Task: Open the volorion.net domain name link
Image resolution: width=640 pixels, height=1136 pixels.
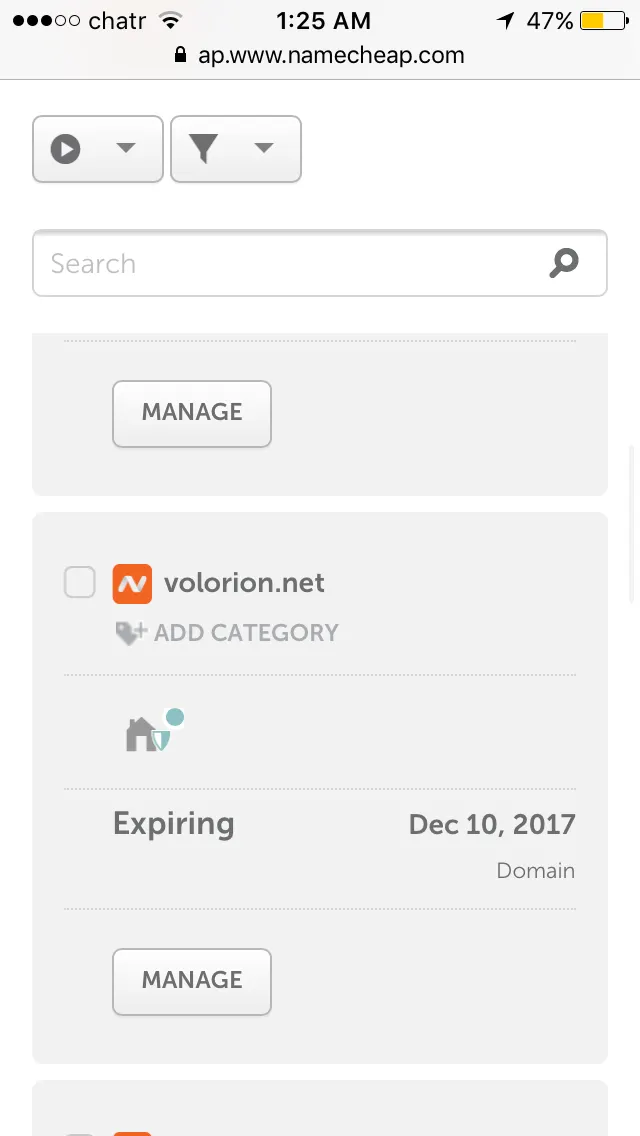Action: [x=244, y=583]
